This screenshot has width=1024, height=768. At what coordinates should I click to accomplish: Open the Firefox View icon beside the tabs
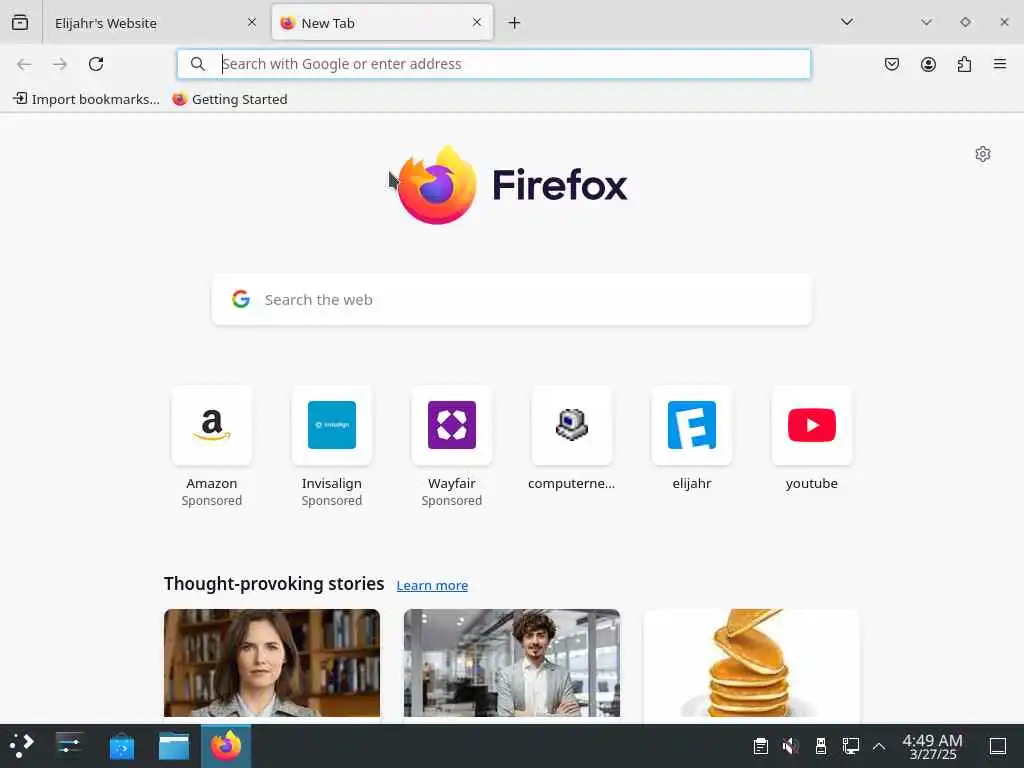point(20,22)
